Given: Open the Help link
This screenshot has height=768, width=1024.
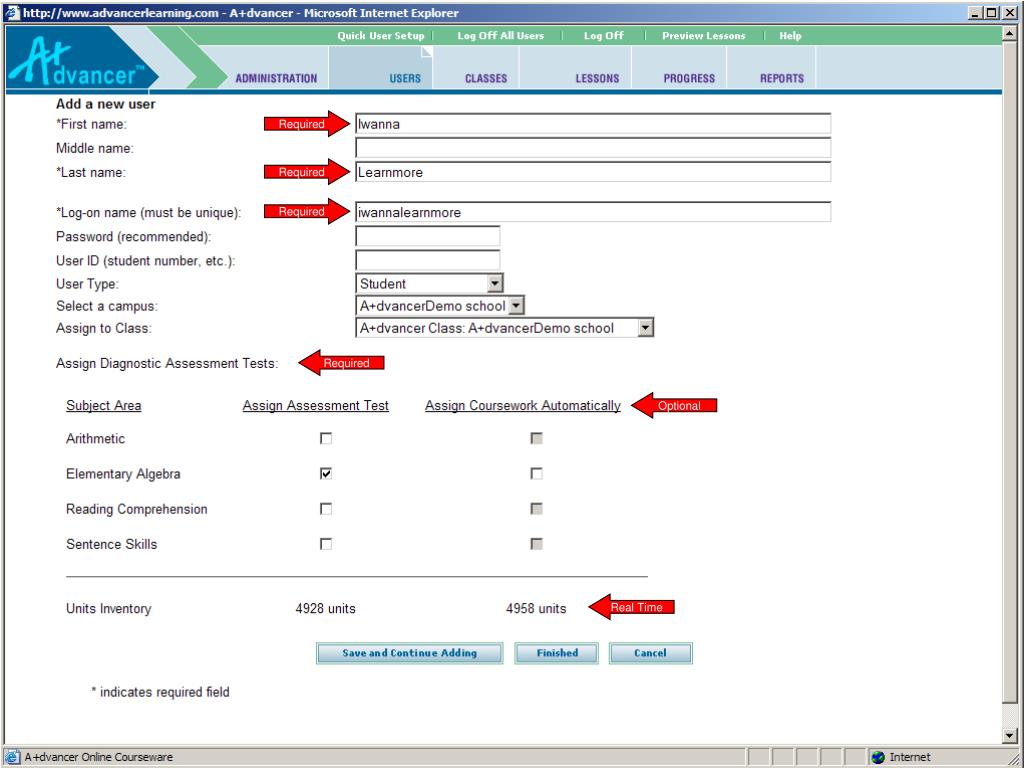Looking at the screenshot, I should (790, 36).
